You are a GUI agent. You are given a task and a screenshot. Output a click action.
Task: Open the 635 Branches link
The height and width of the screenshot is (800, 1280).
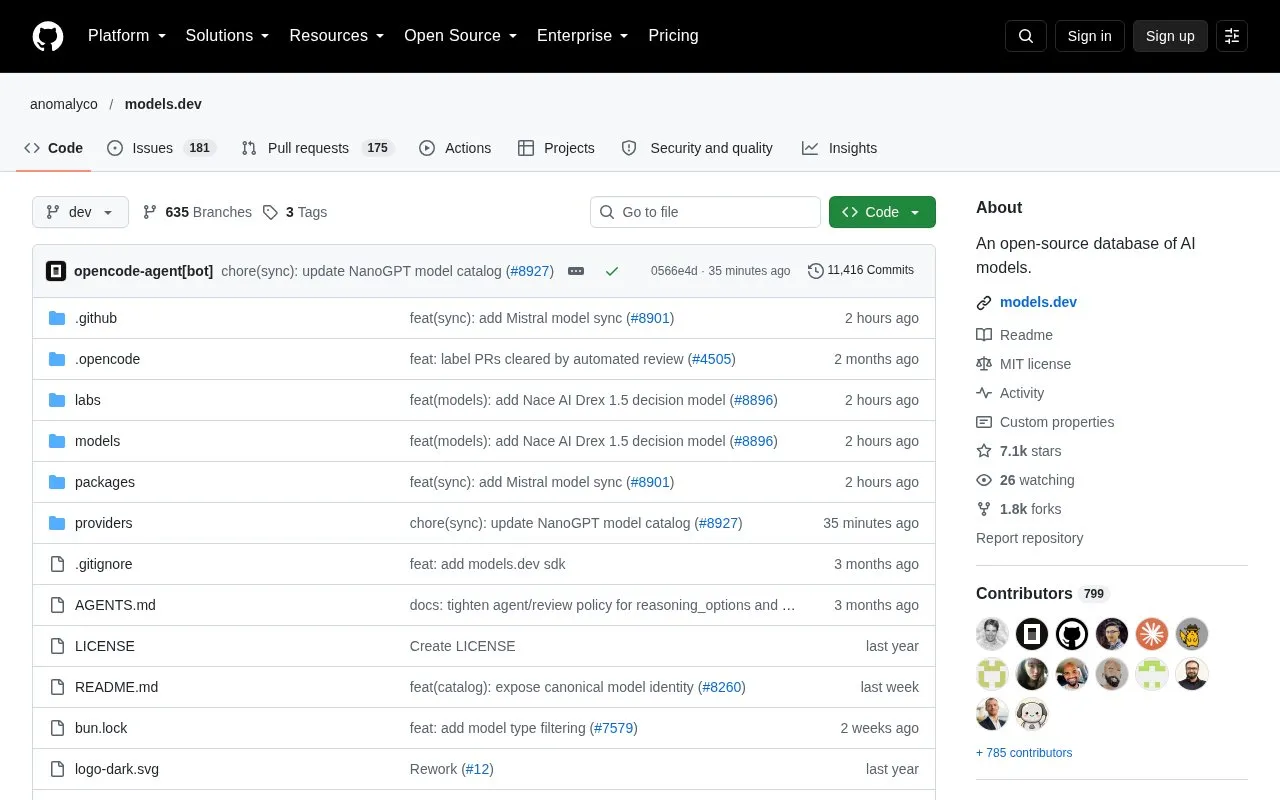[197, 212]
